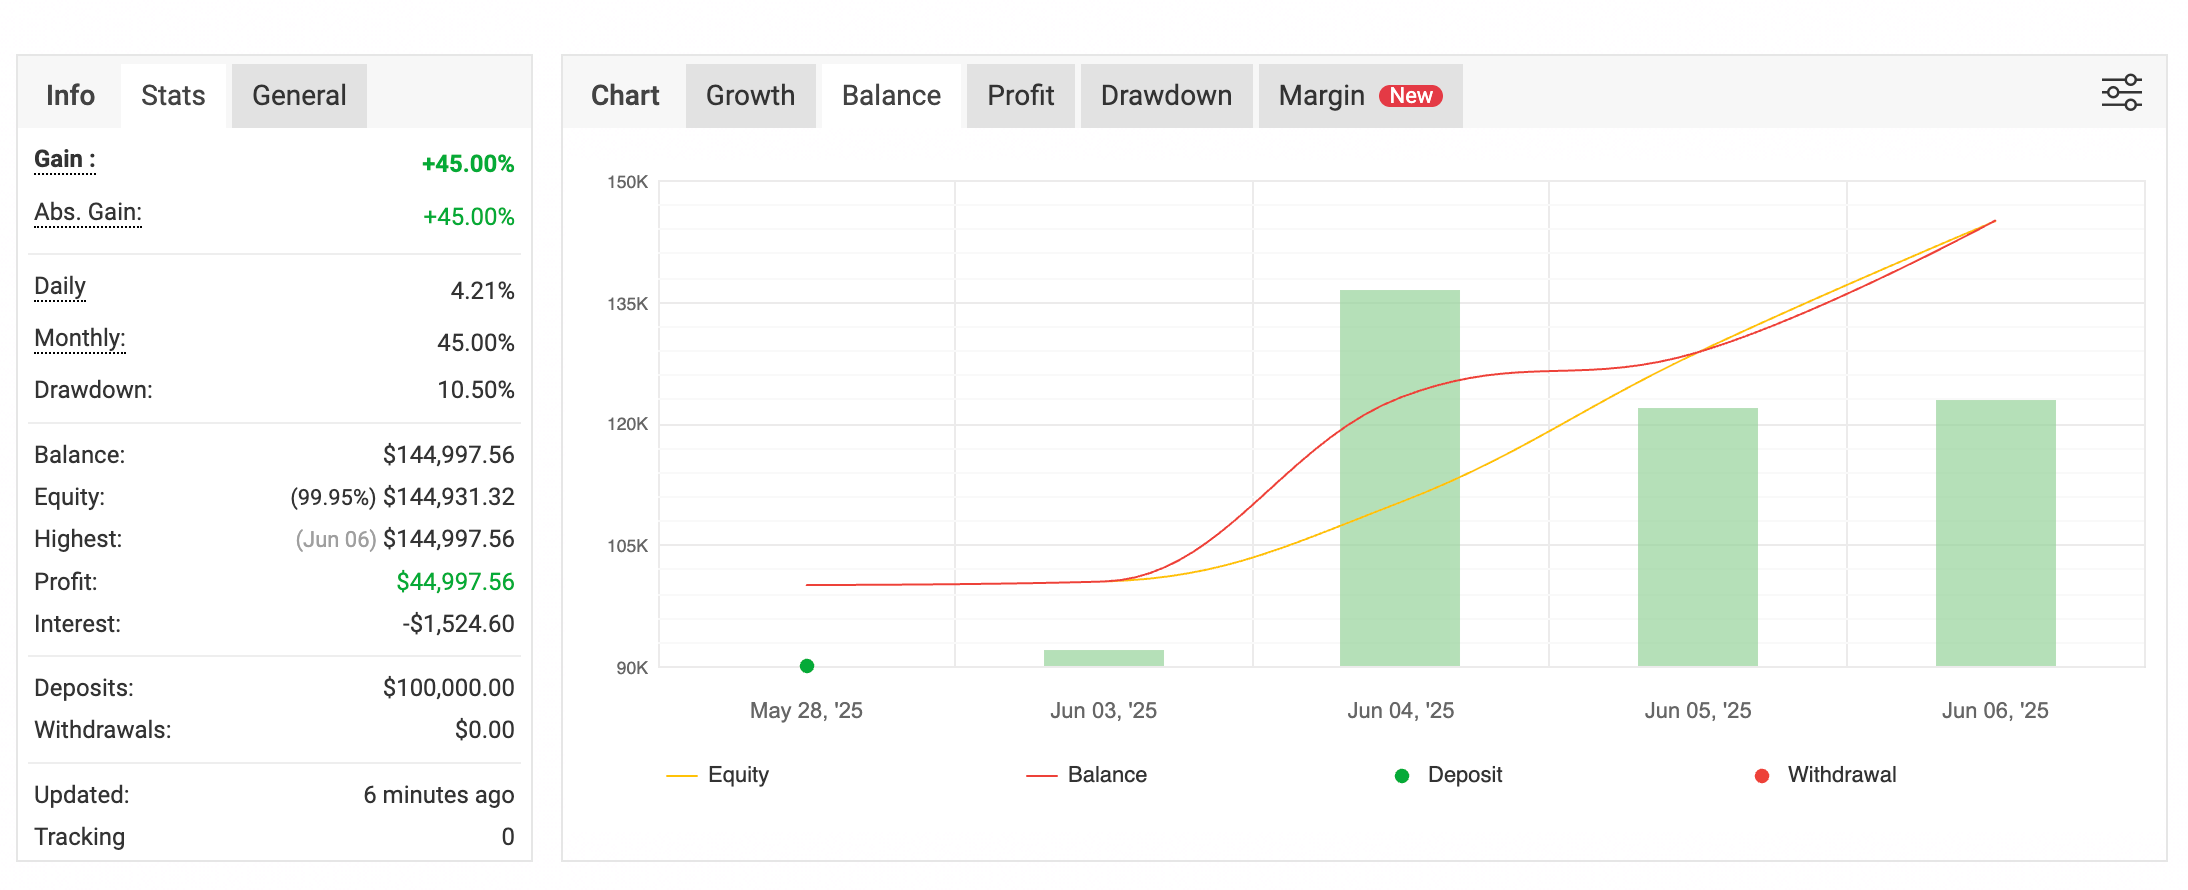Show the Drawdown chart tab
Screen dimensions: 2188x890
(1166, 96)
